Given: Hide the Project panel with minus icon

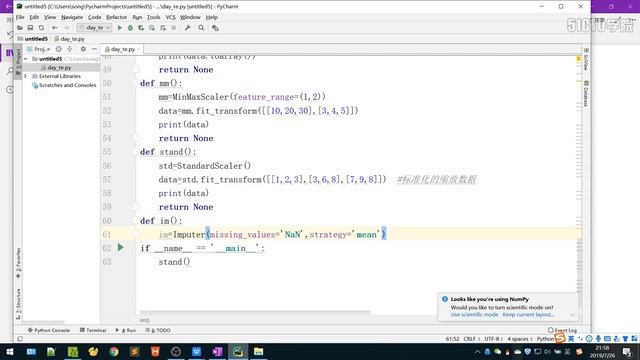Looking at the screenshot, I should coord(94,49).
